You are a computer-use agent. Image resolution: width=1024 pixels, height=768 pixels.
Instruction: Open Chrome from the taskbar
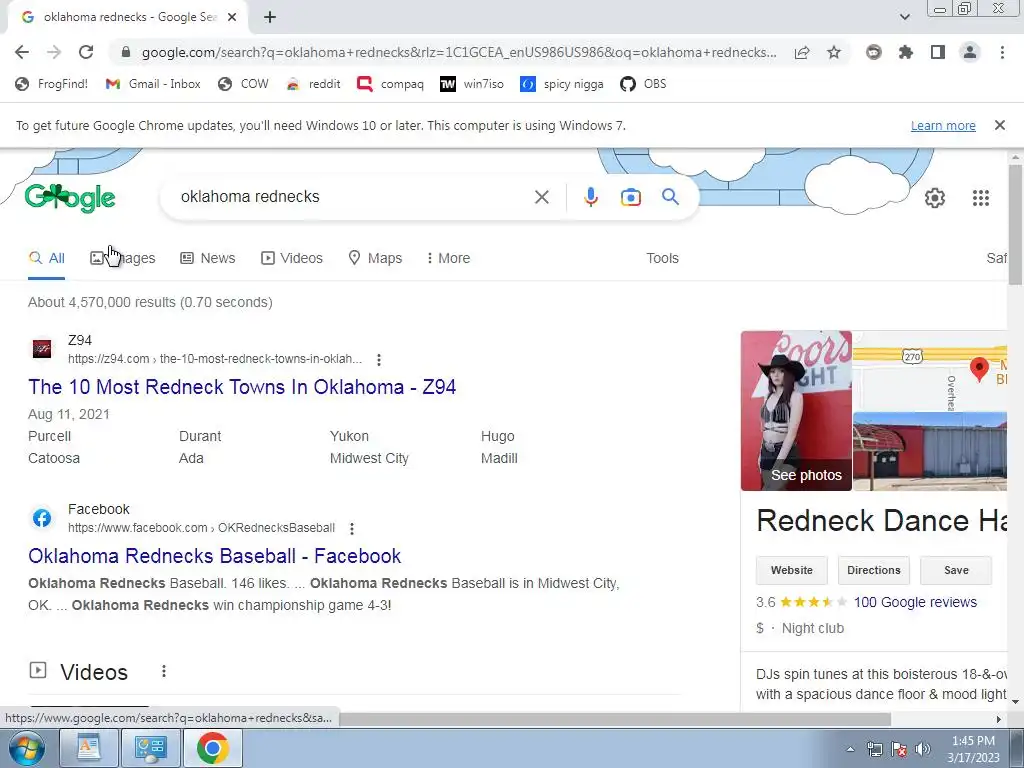click(x=213, y=748)
